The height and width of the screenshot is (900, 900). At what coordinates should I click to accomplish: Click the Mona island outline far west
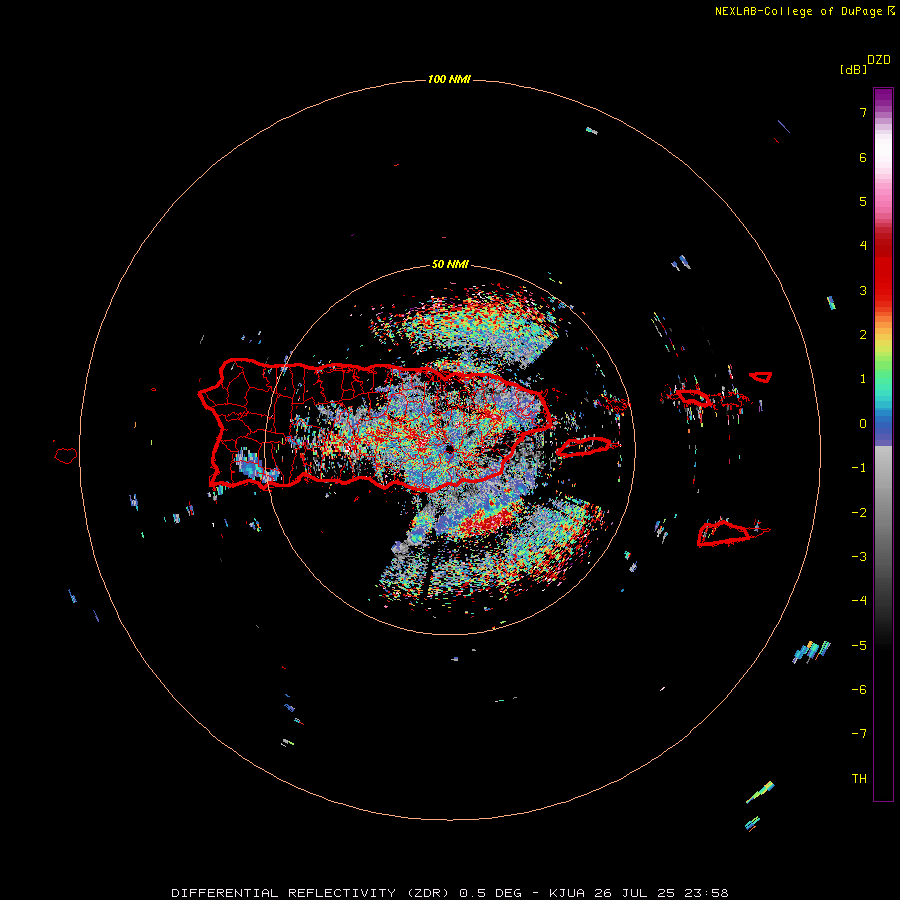click(66, 456)
